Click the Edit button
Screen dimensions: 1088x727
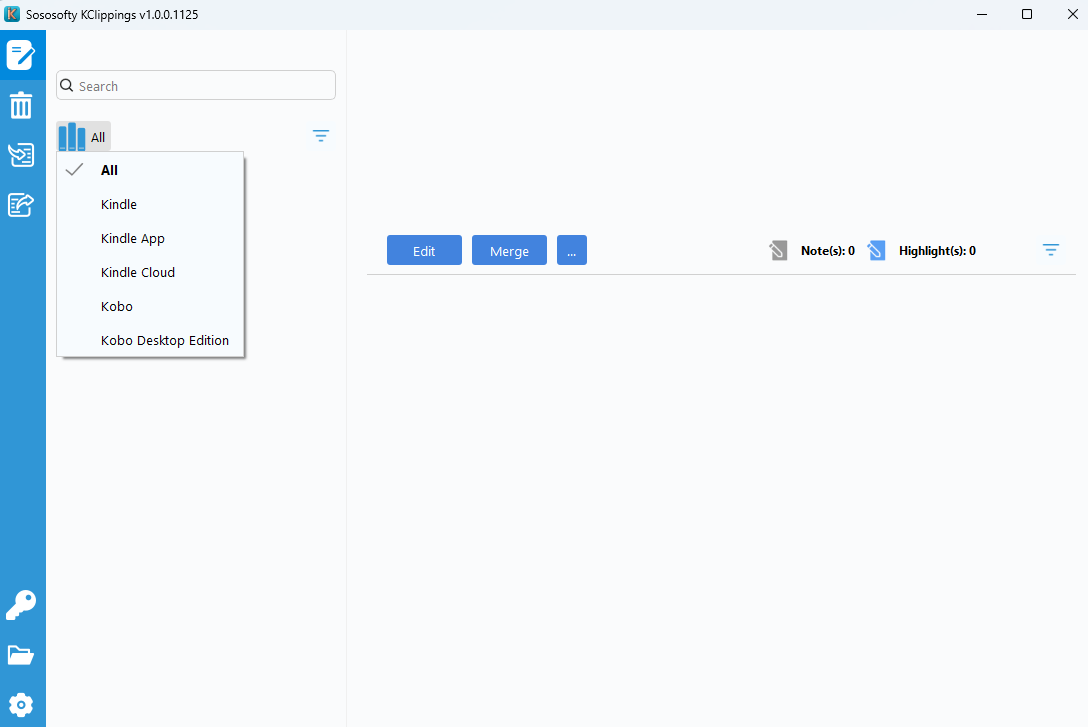click(x=424, y=250)
